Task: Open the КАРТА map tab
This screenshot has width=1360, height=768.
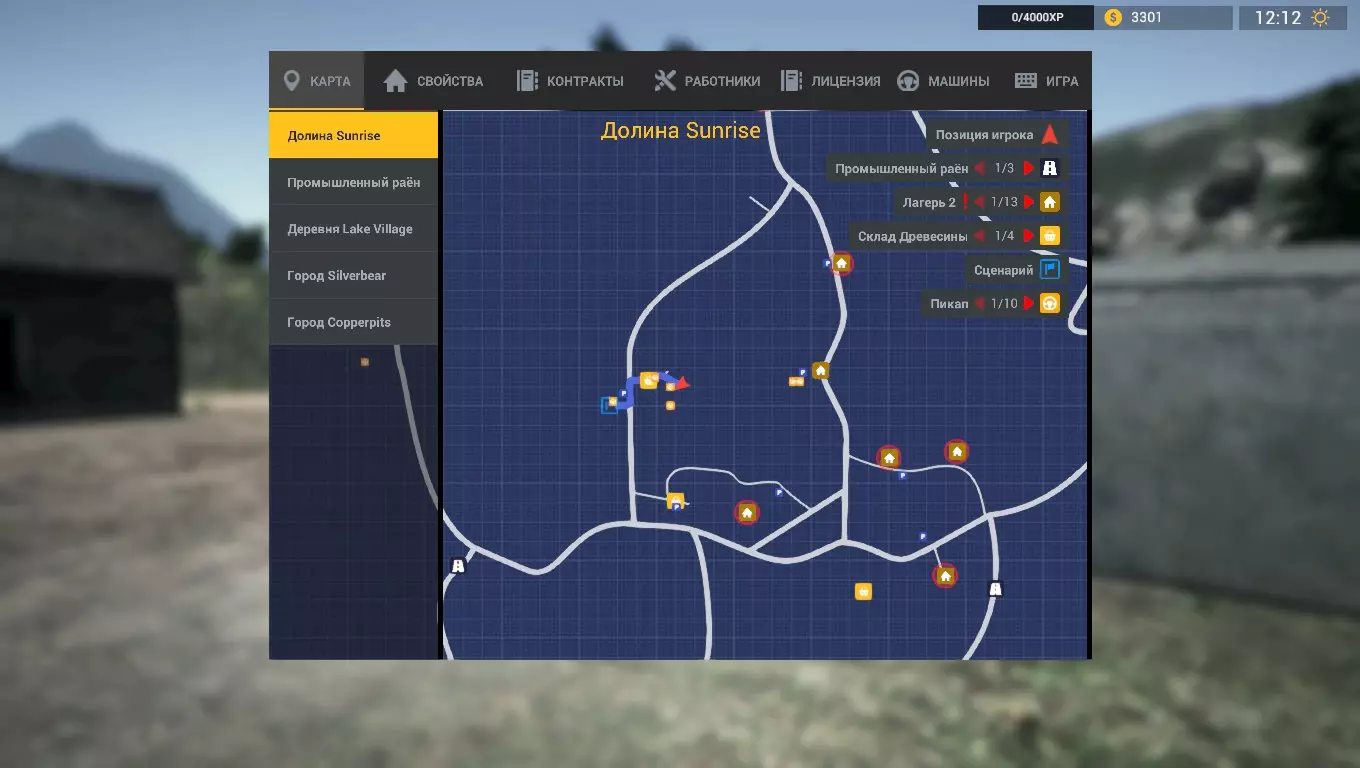Action: pyautogui.click(x=317, y=81)
